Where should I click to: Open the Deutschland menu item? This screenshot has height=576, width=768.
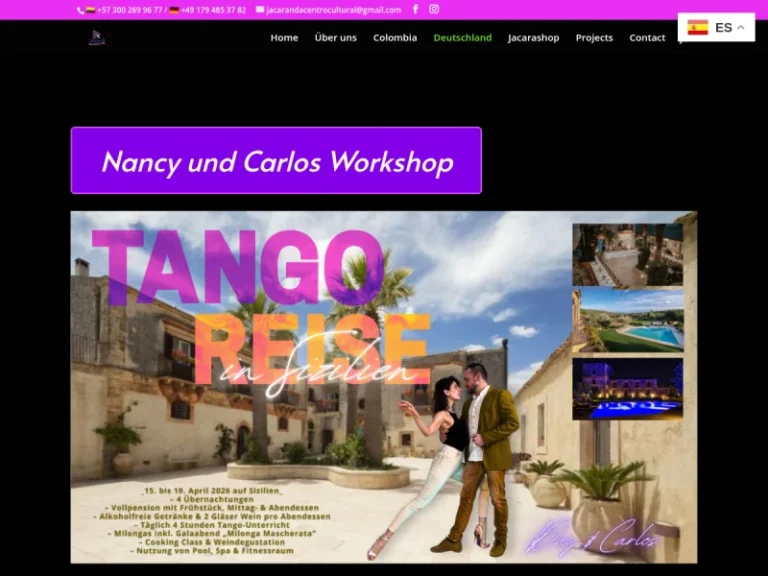(462, 38)
